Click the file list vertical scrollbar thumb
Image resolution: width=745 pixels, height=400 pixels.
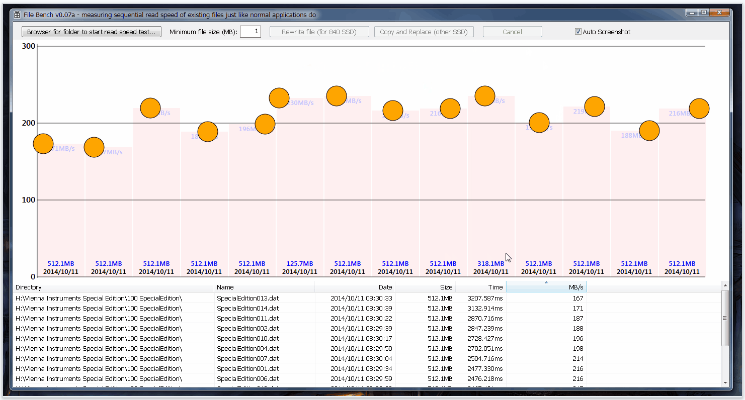pos(725,318)
